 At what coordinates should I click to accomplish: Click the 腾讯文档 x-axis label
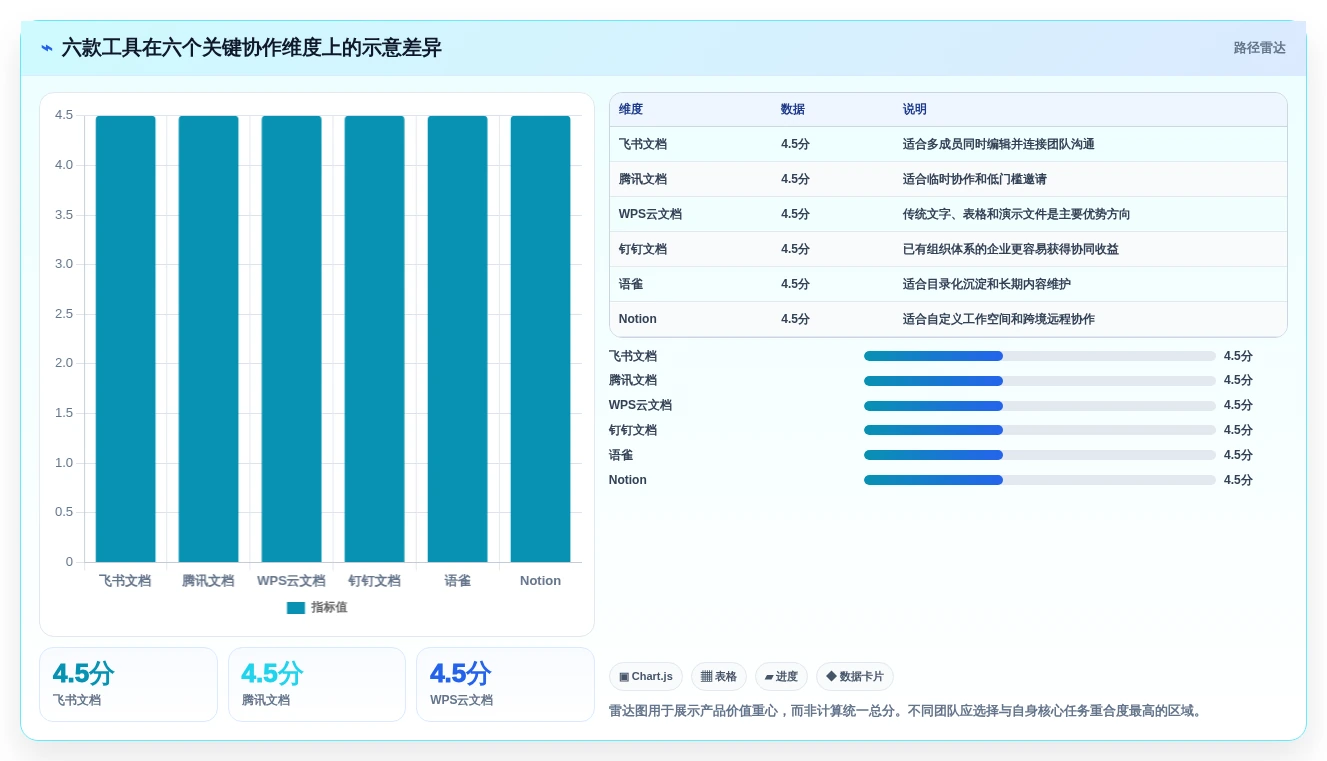pos(208,581)
